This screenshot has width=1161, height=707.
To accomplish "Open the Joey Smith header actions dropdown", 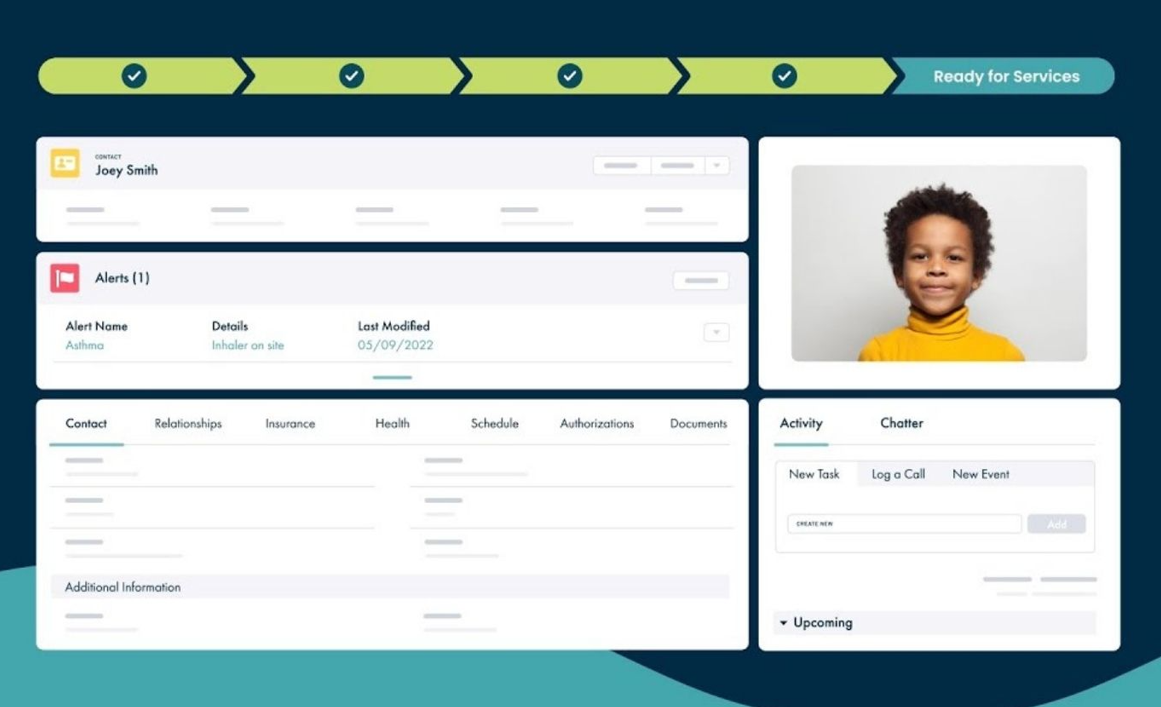I will [717, 165].
